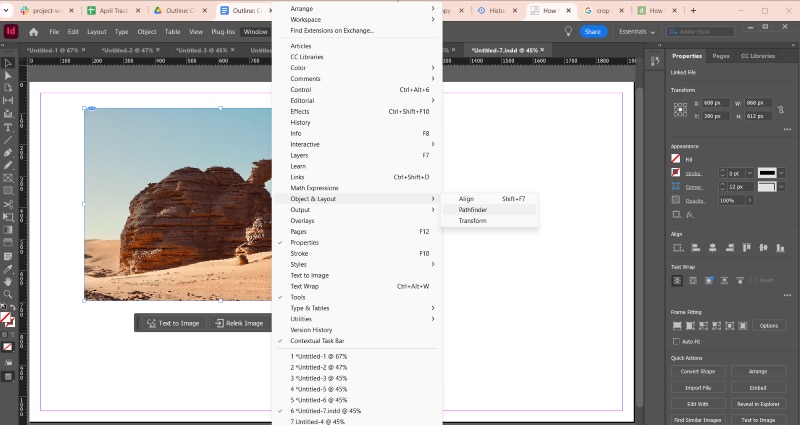
Task: Click the Embed quick action button
Action: tap(758, 388)
